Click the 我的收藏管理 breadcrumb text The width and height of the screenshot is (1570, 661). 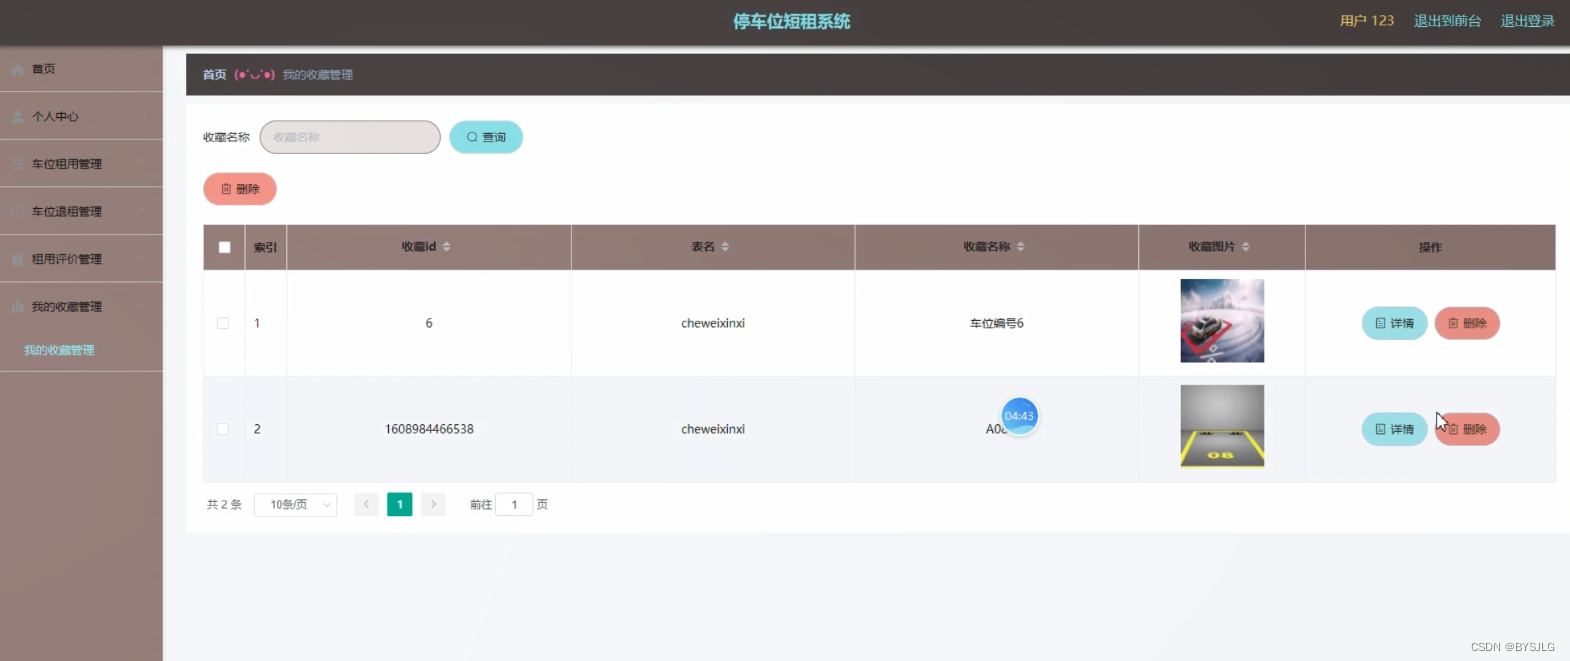tap(317, 75)
